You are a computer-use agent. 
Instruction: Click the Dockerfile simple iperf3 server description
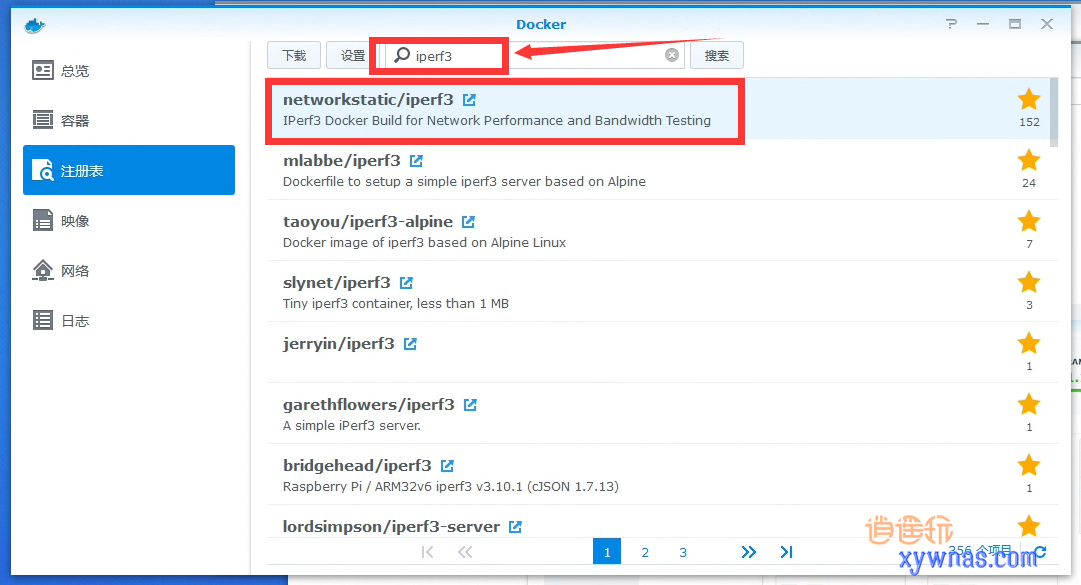(464, 182)
